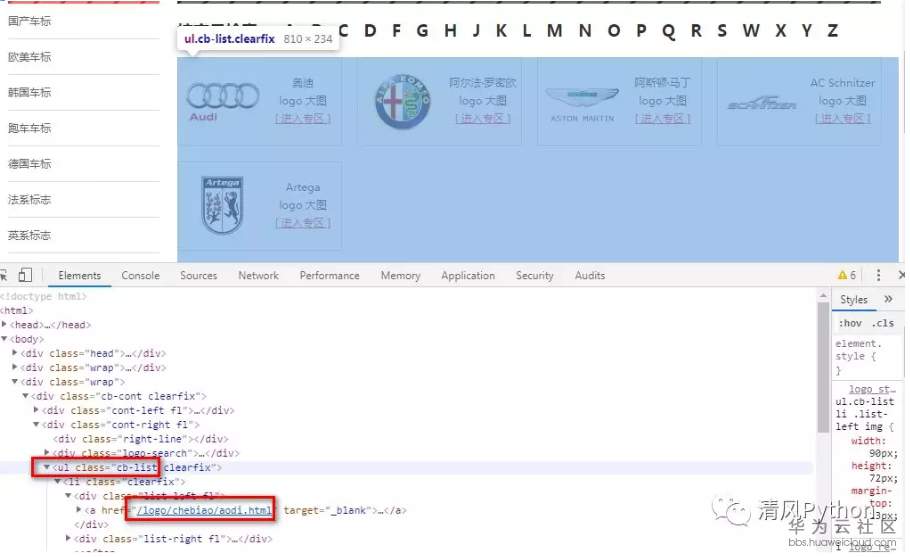This screenshot has width=910, height=557.
Task: Select the Styles pane tab
Action: (854, 299)
